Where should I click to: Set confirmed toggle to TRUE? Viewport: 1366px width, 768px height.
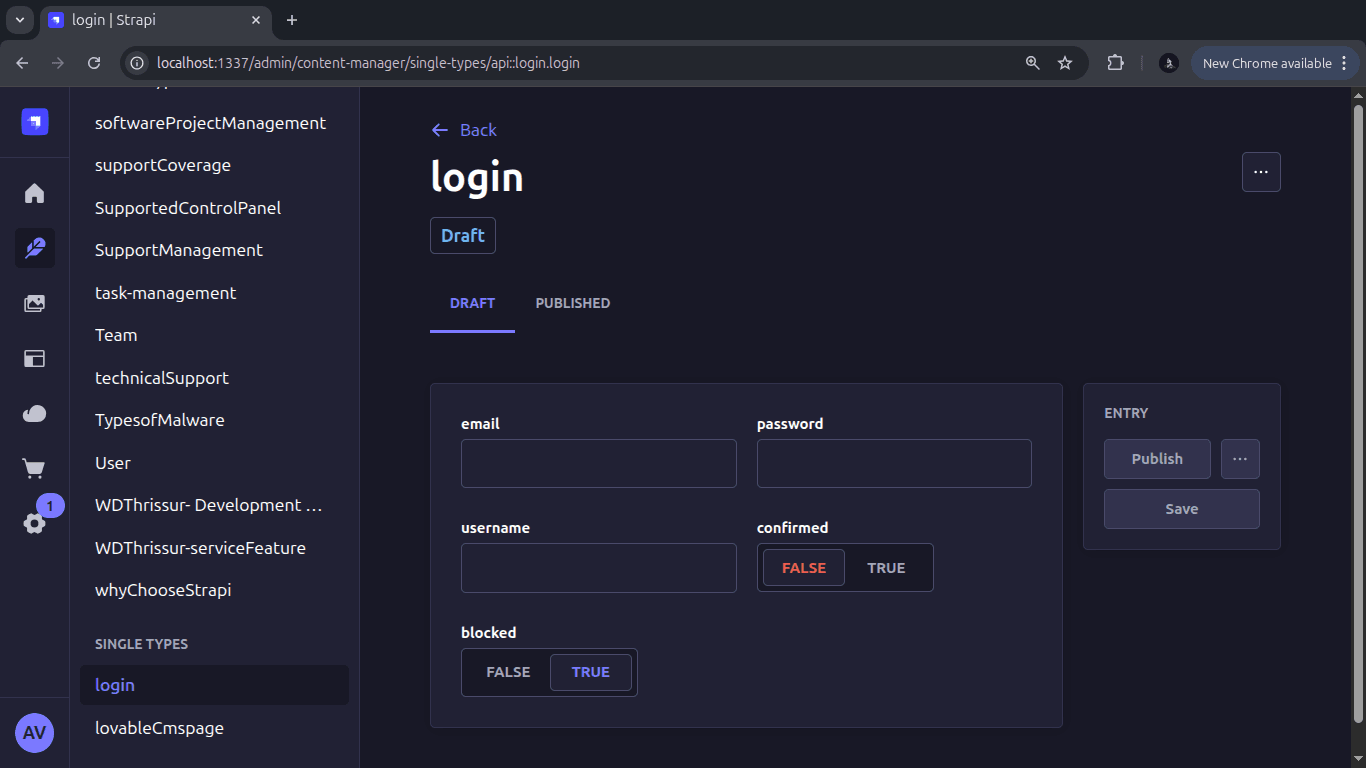click(x=886, y=568)
